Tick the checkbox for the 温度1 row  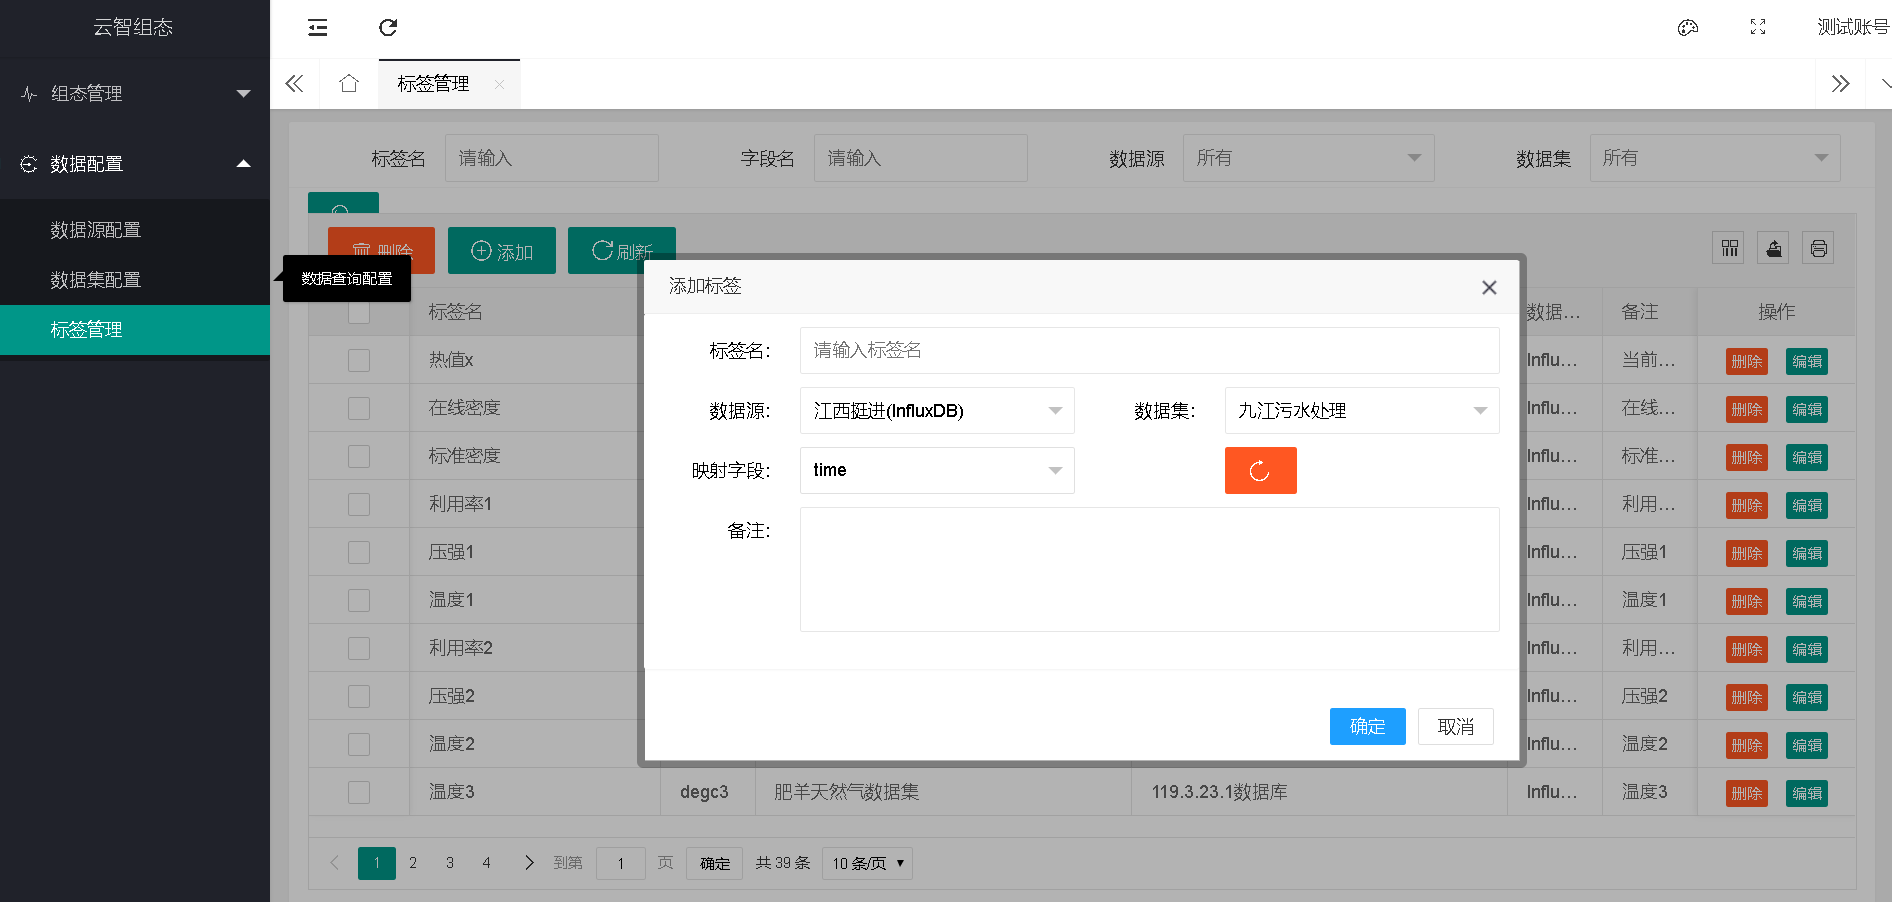(359, 600)
